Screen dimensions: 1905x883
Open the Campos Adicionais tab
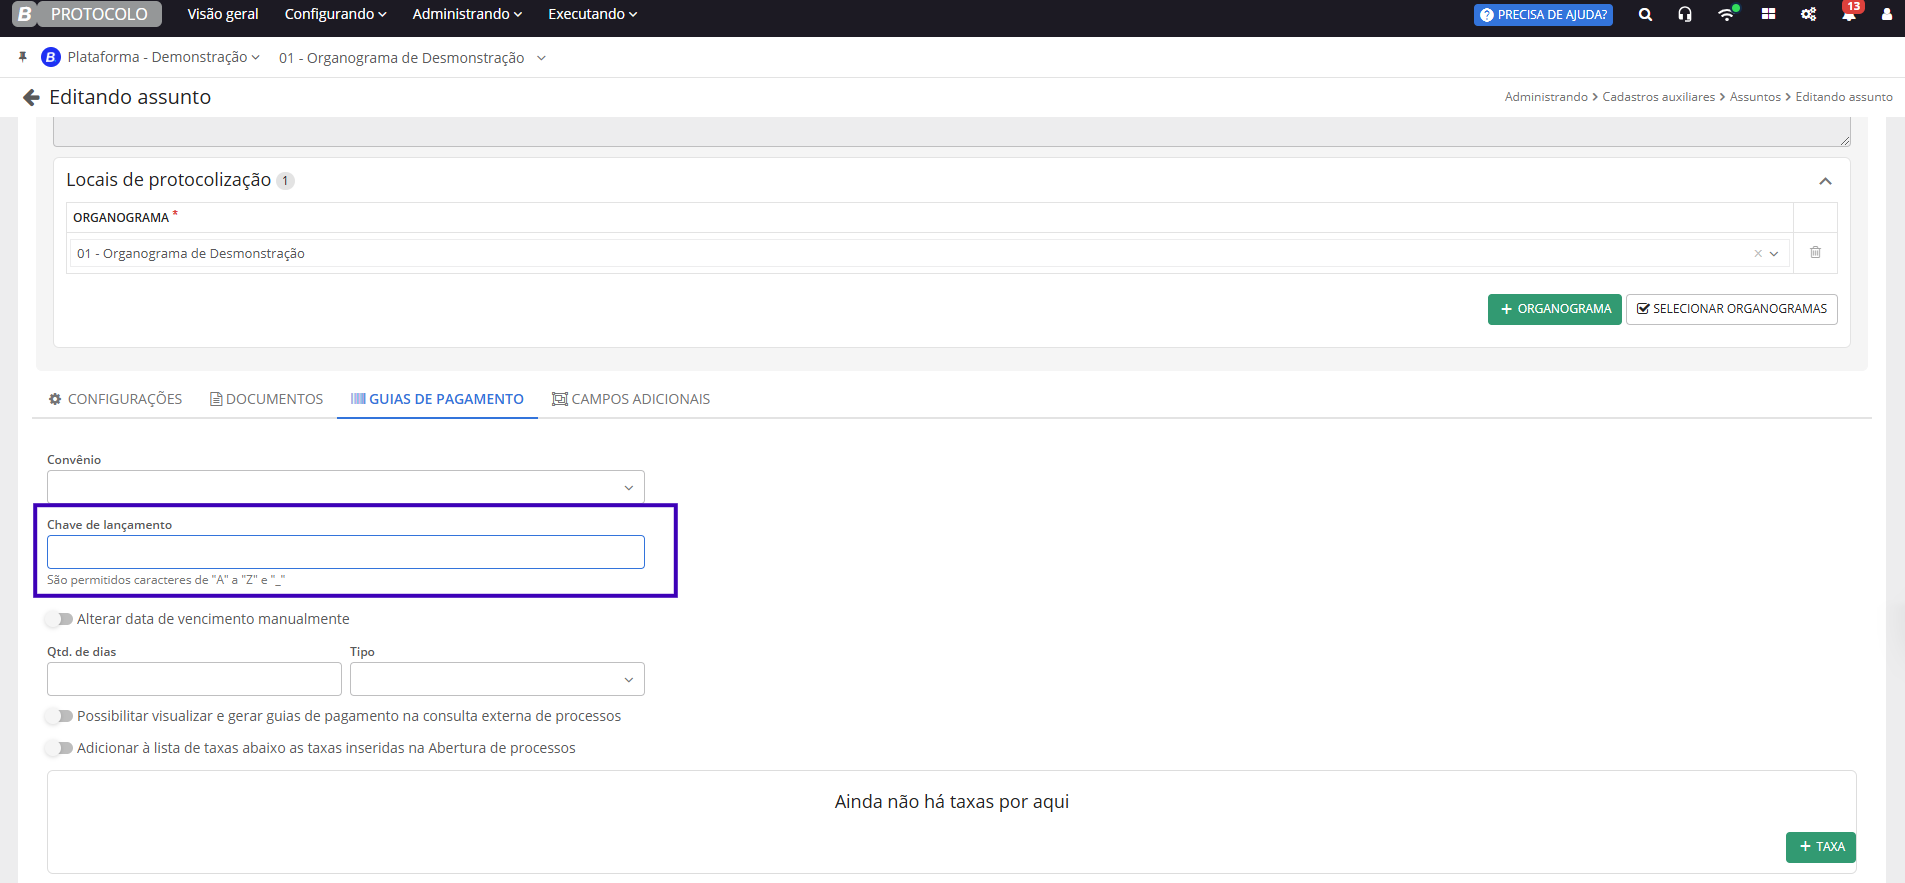click(x=631, y=399)
